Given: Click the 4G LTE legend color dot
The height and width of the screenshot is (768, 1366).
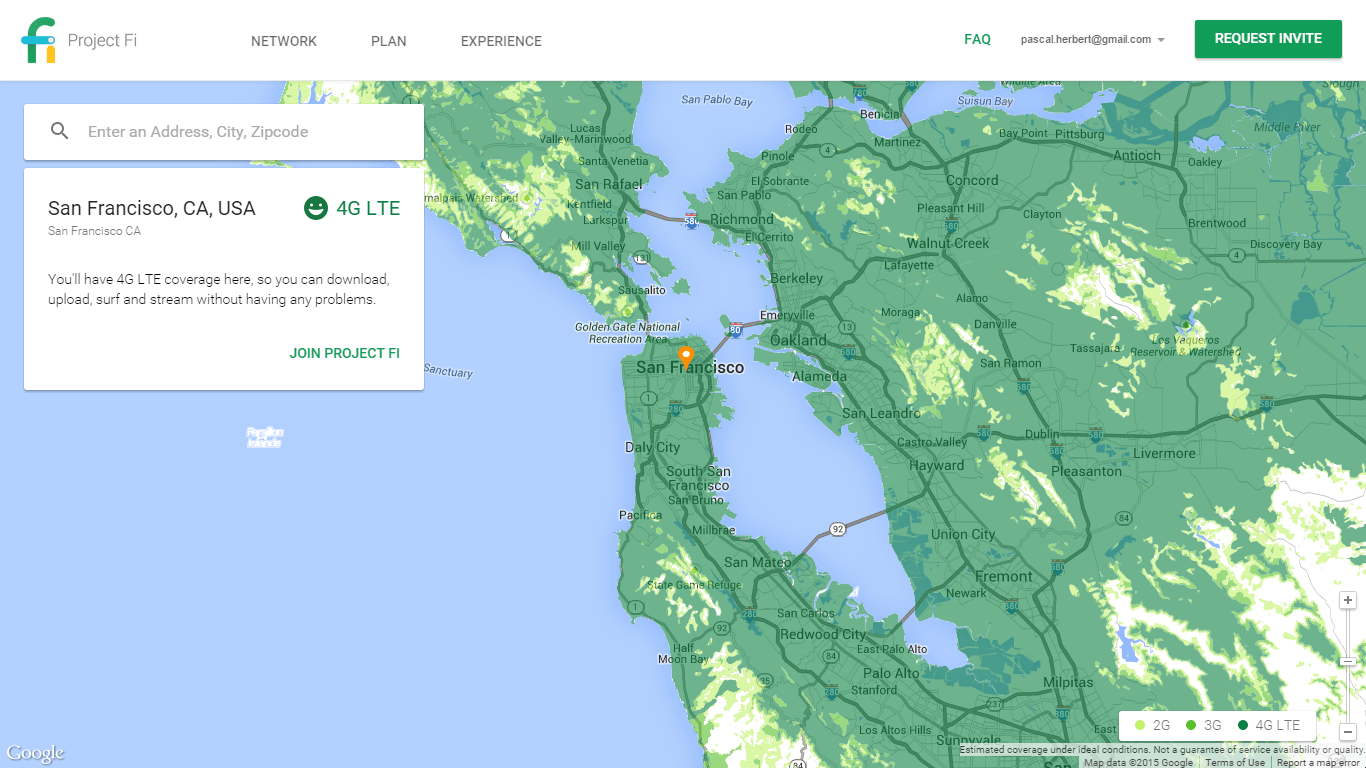Looking at the screenshot, I should [x=1243, y=725].
